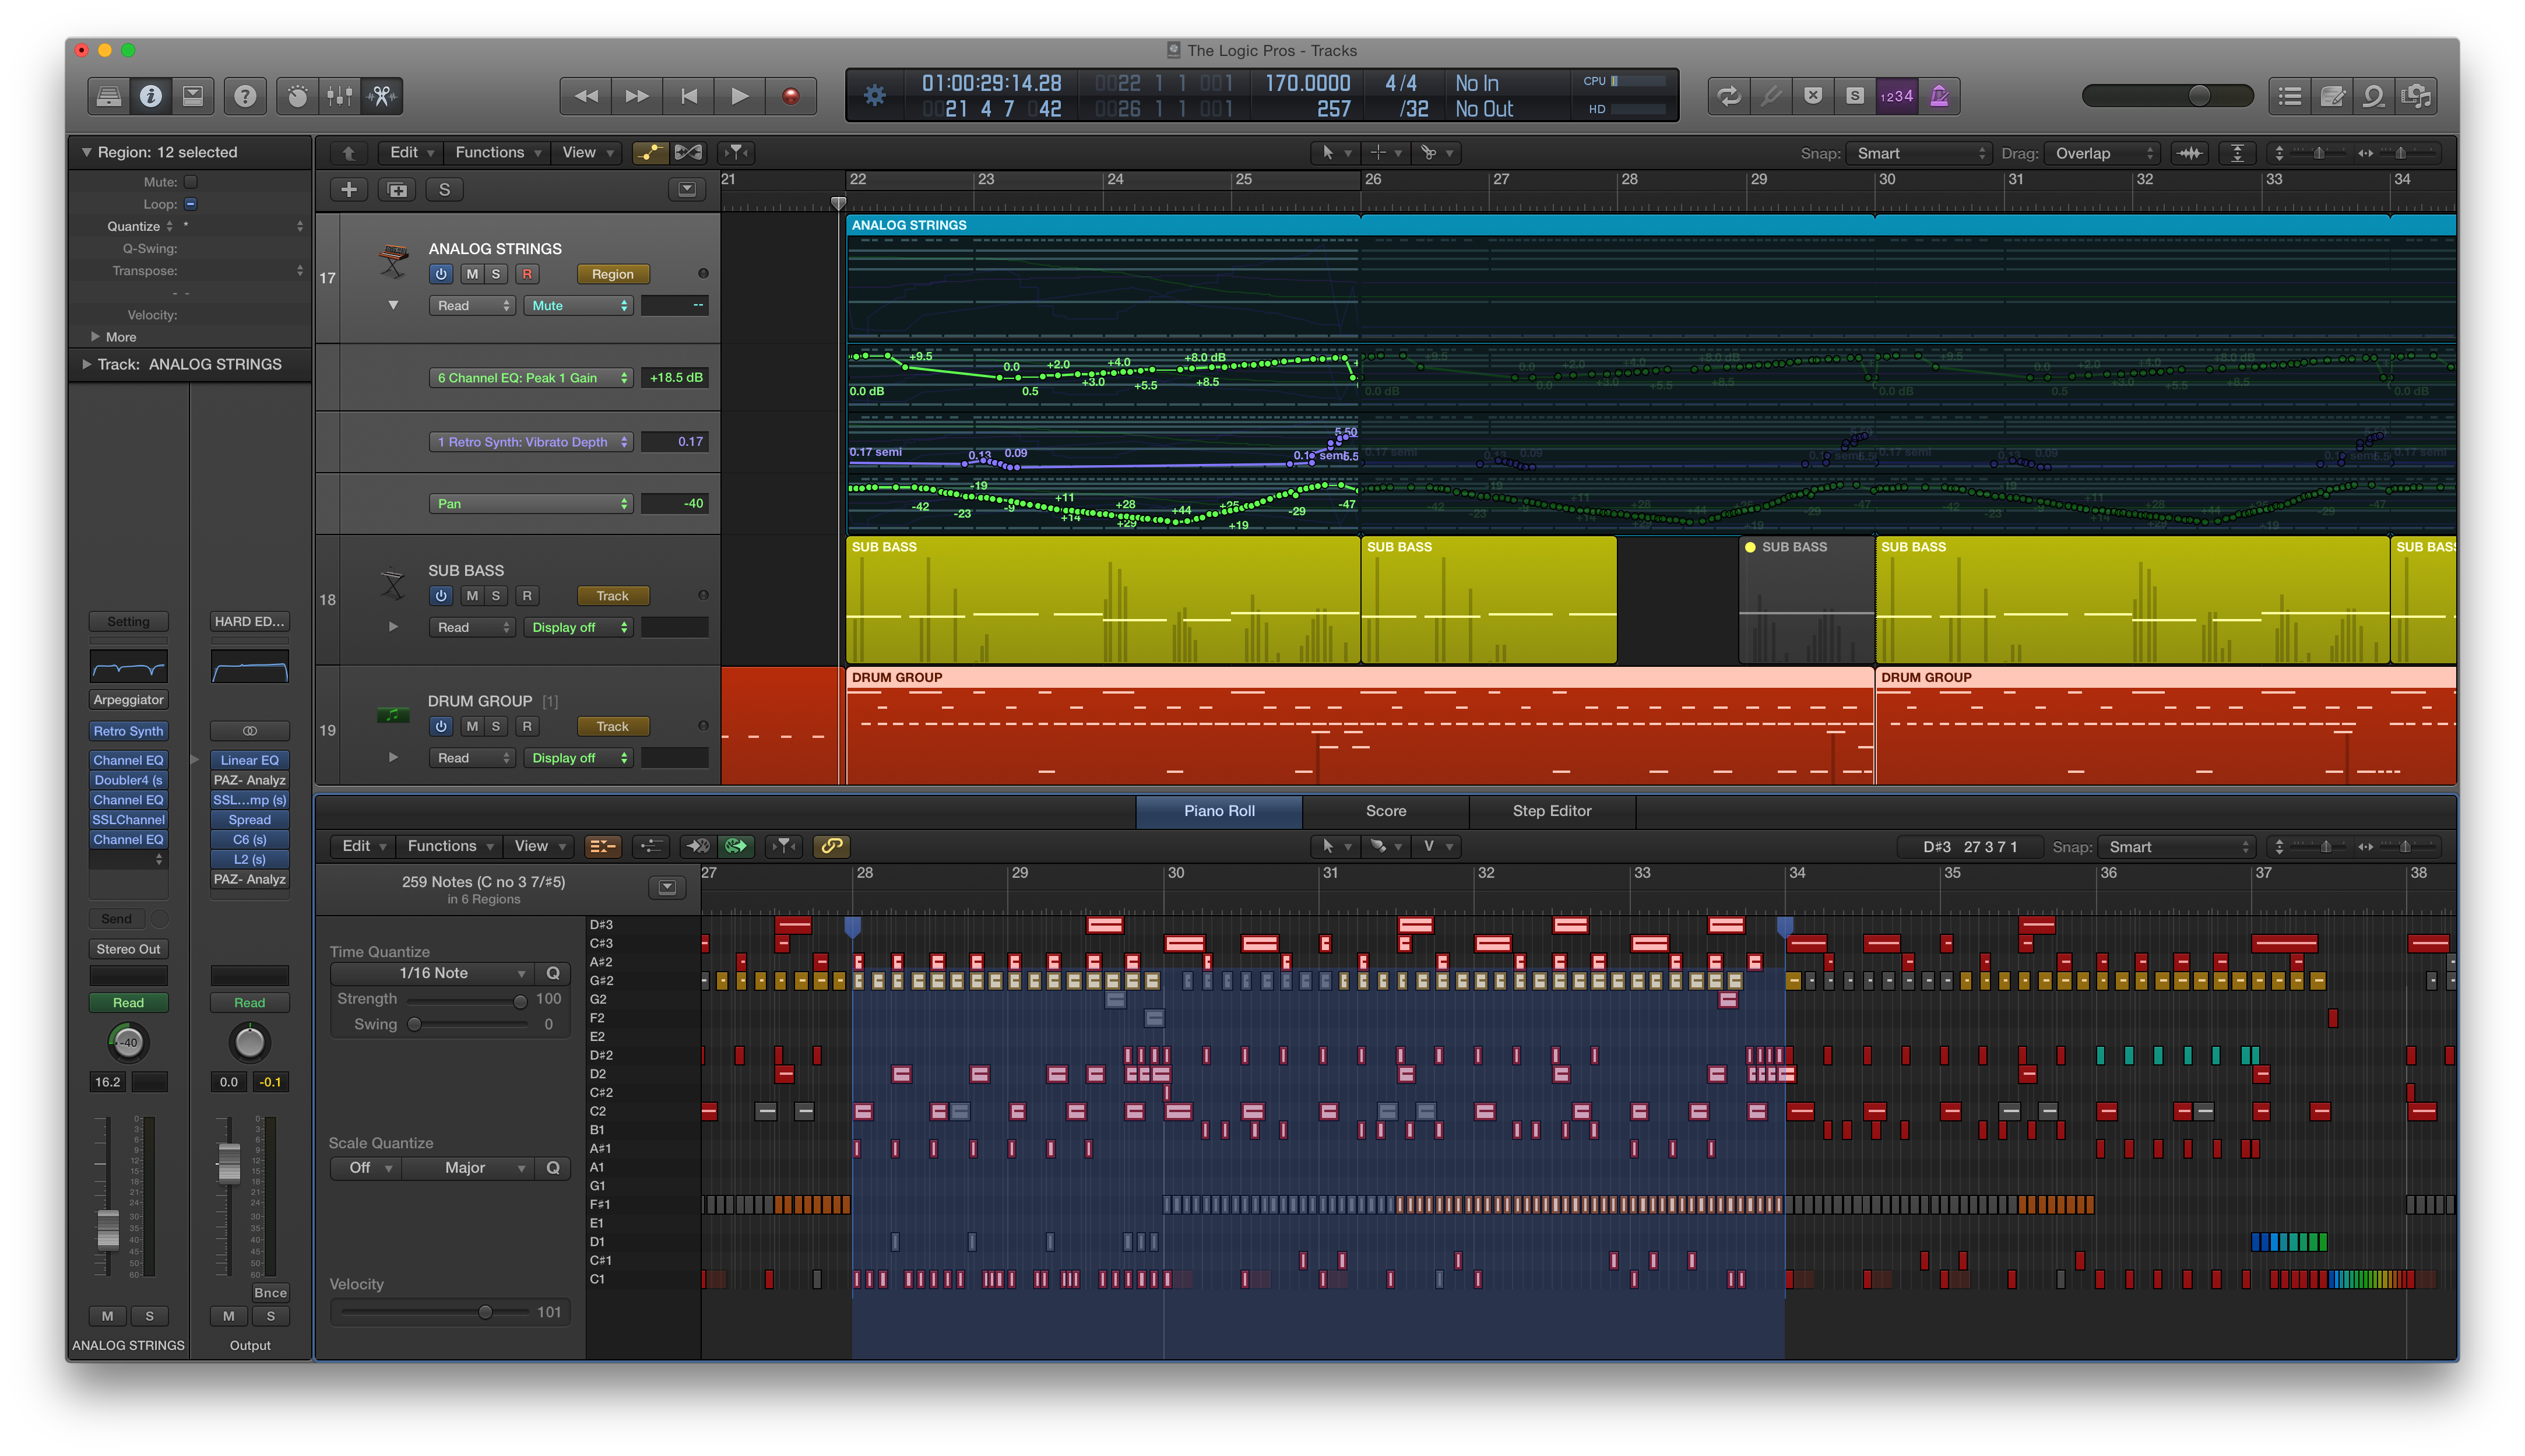Open the Mixer view

click(x=339, y=96)
